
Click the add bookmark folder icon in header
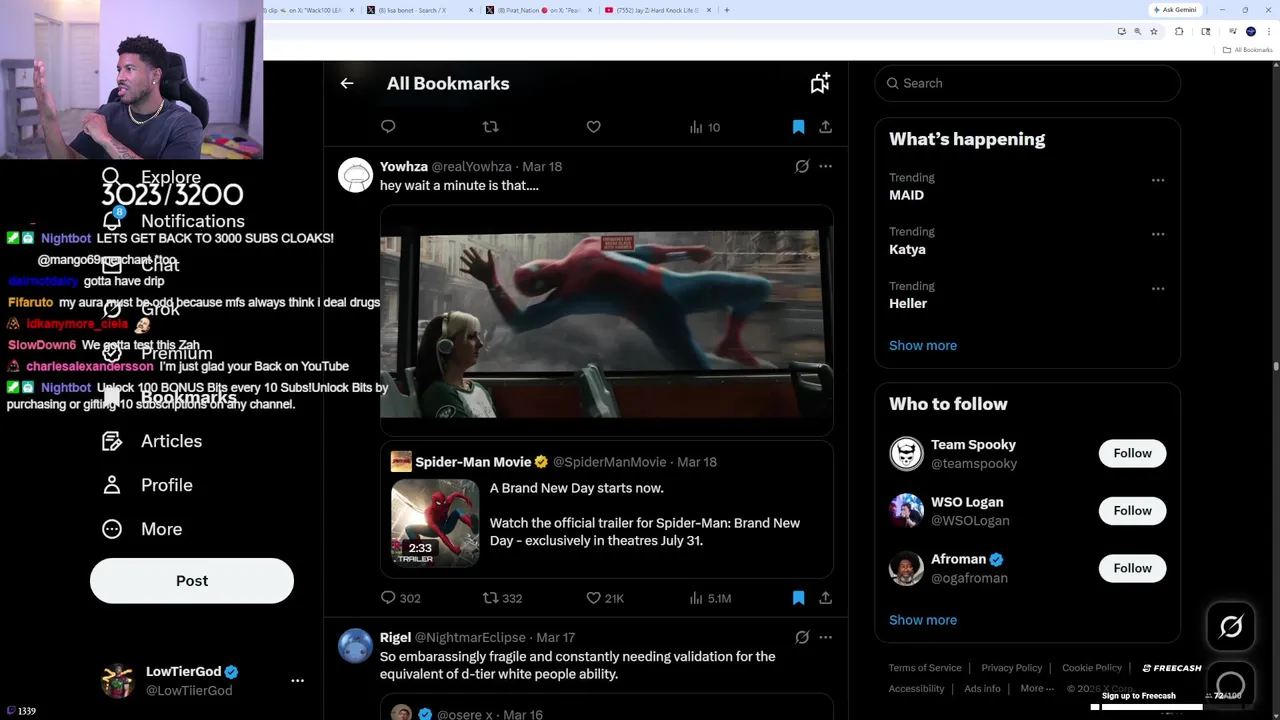[820, 84]
